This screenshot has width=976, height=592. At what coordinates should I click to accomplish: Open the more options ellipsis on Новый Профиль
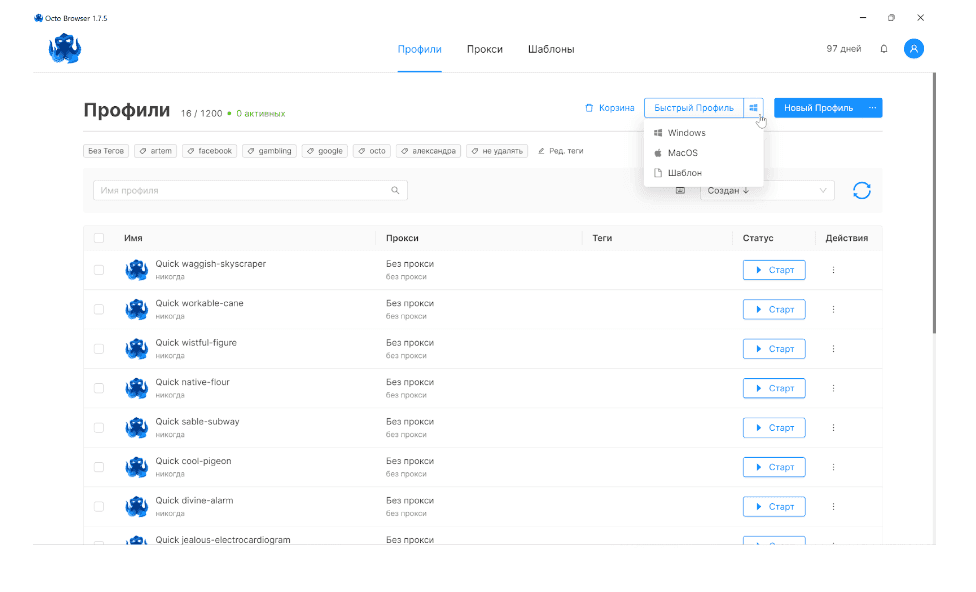pos(872,108)
